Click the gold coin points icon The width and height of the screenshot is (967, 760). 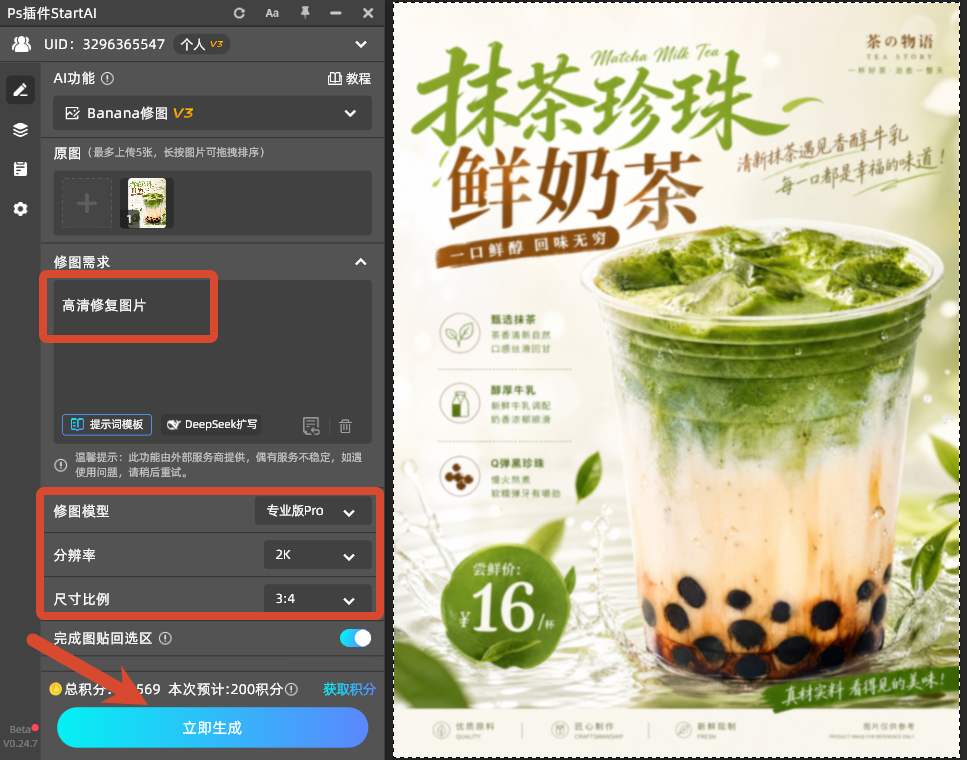(x=56, y=689)
